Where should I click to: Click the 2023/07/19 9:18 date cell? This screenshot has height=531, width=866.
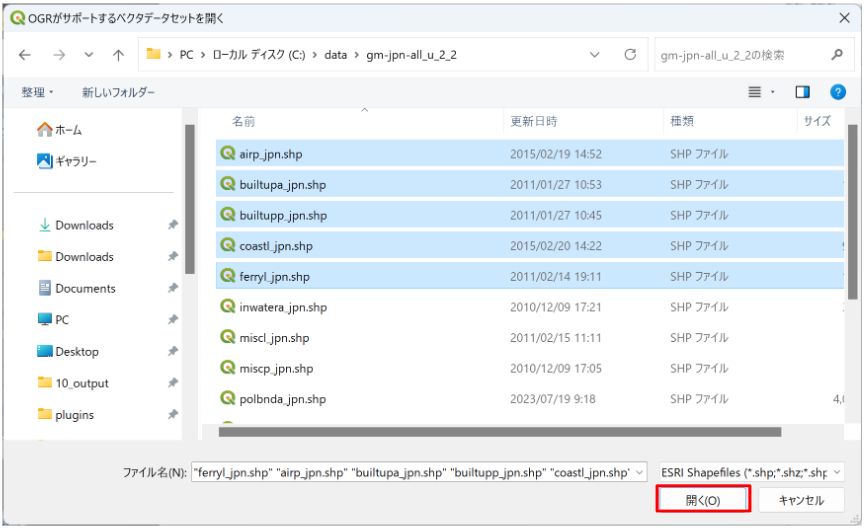pyautogui.click(x=552, y=399)
